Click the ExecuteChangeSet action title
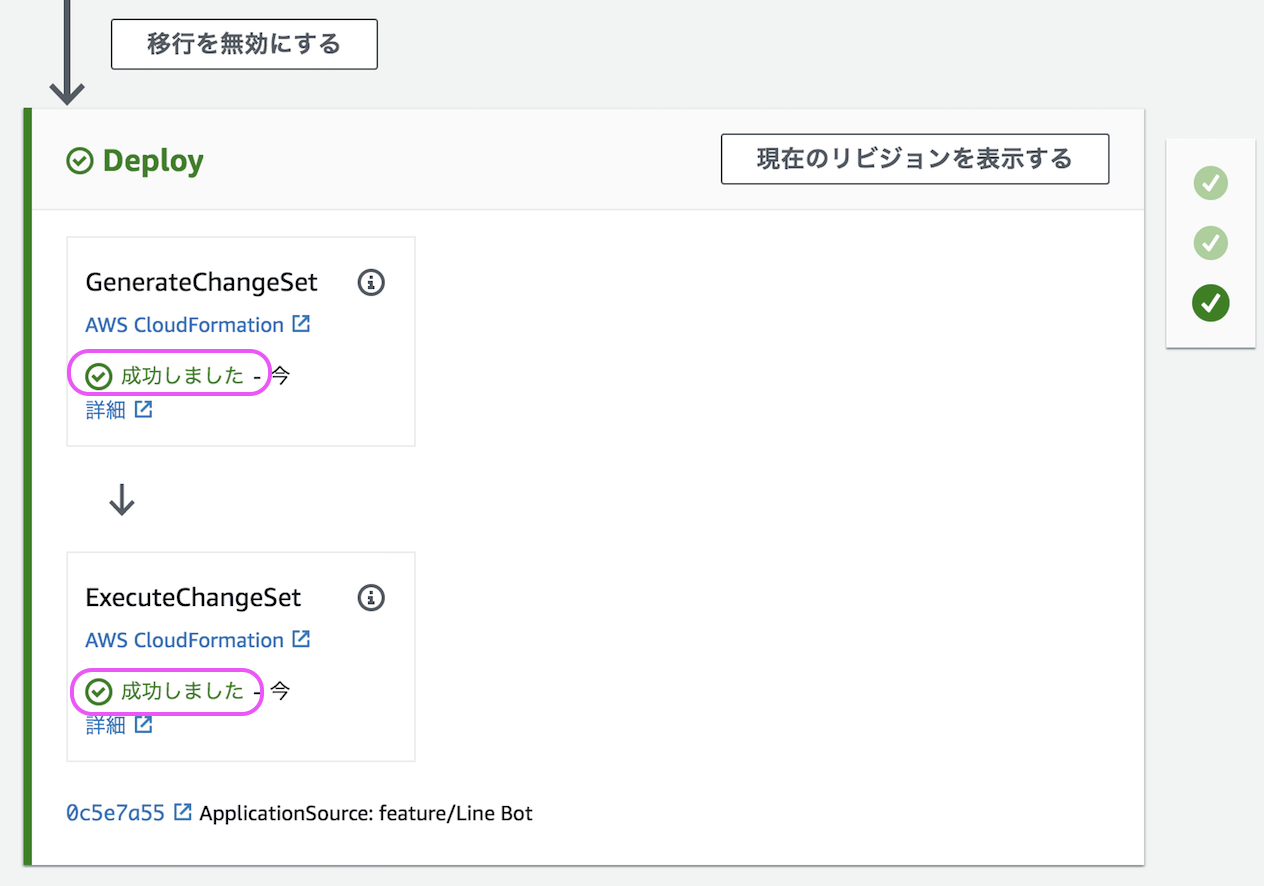1264x886 pixels. tap(193, 598)
